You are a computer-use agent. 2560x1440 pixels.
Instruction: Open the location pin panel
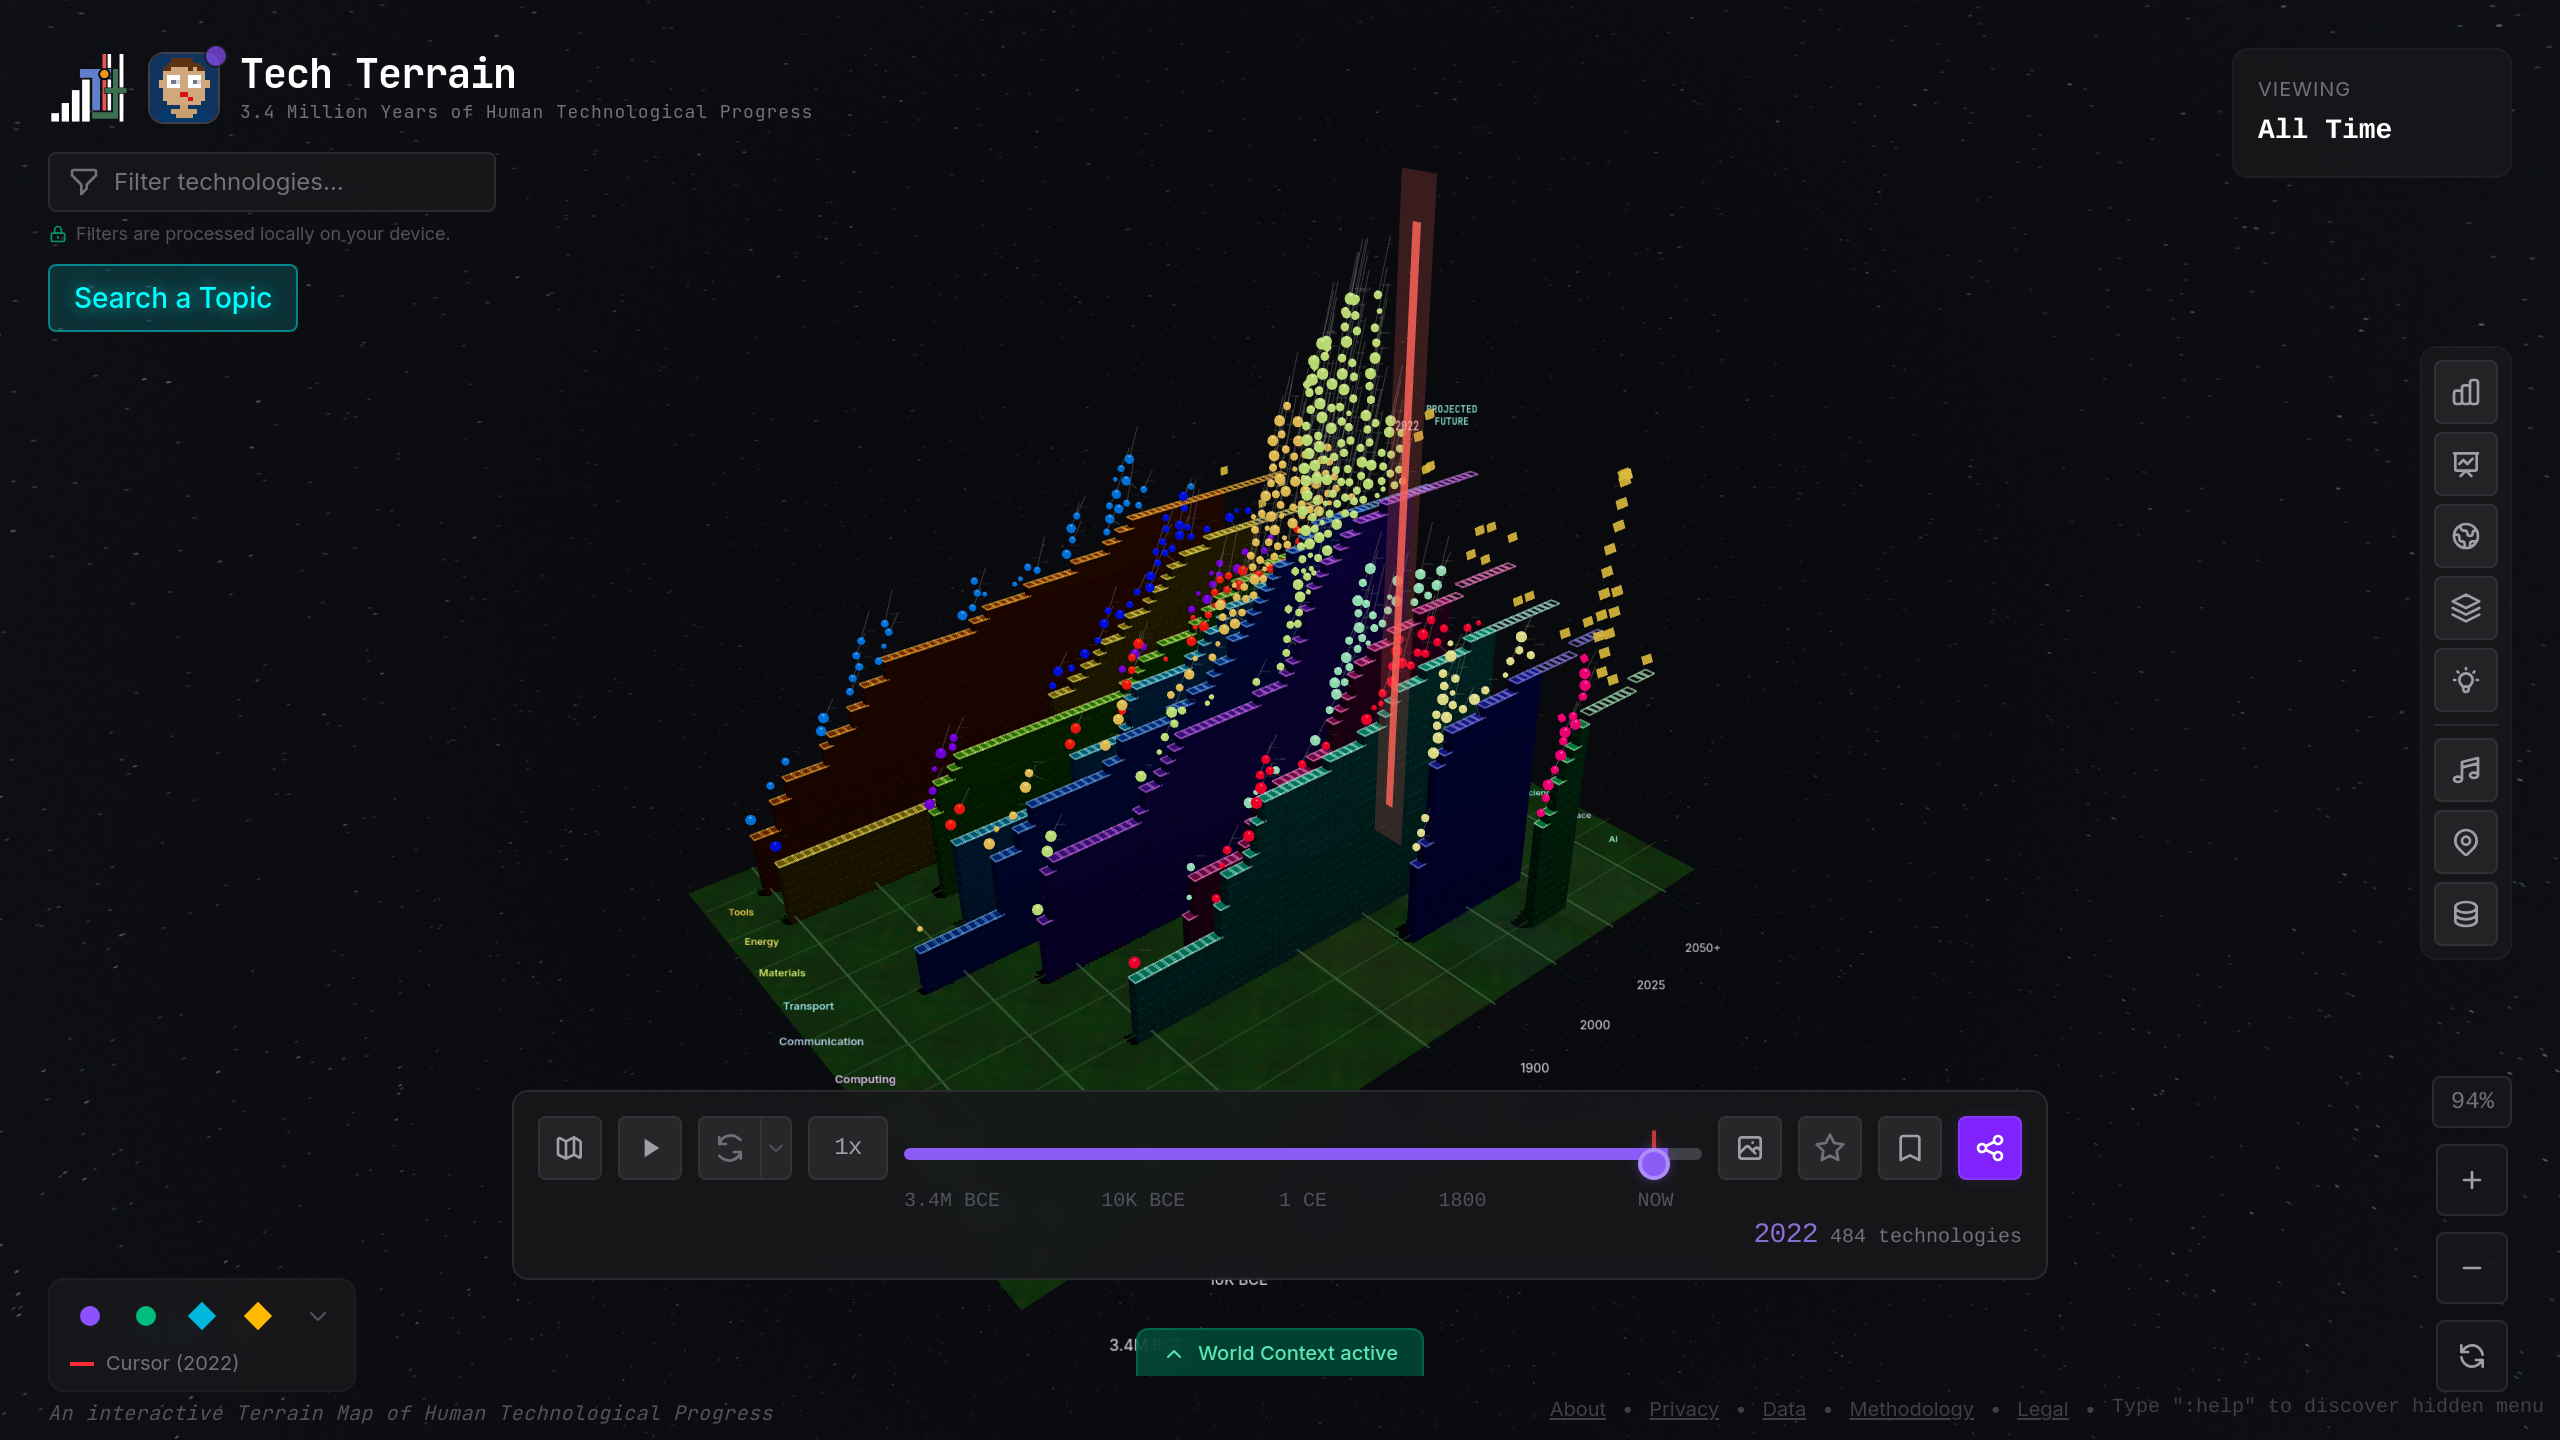click(x=2465, y=842)
